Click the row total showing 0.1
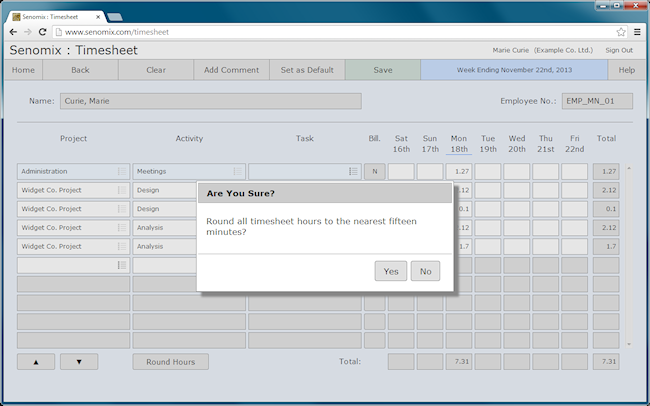 click(x=606, y=209)
